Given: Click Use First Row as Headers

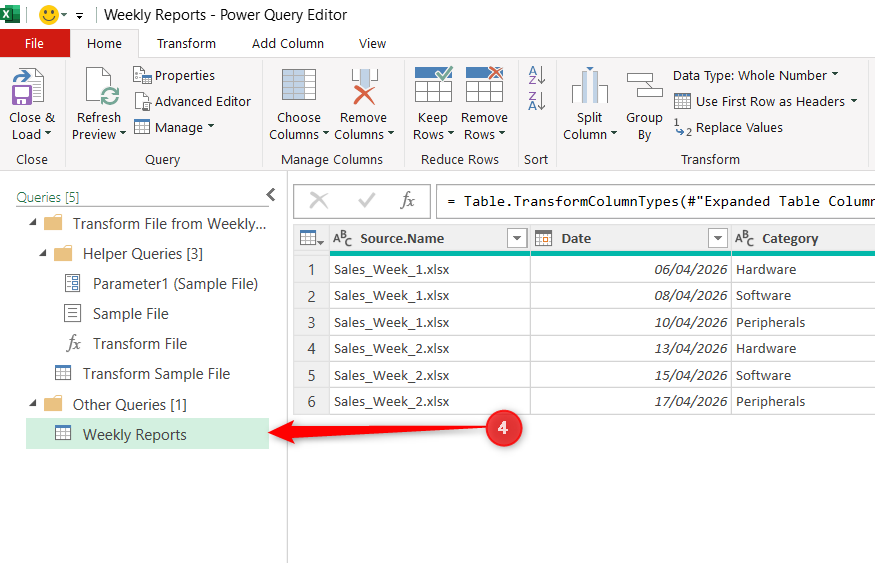Looking at the screenshot, I should point(759,102).
